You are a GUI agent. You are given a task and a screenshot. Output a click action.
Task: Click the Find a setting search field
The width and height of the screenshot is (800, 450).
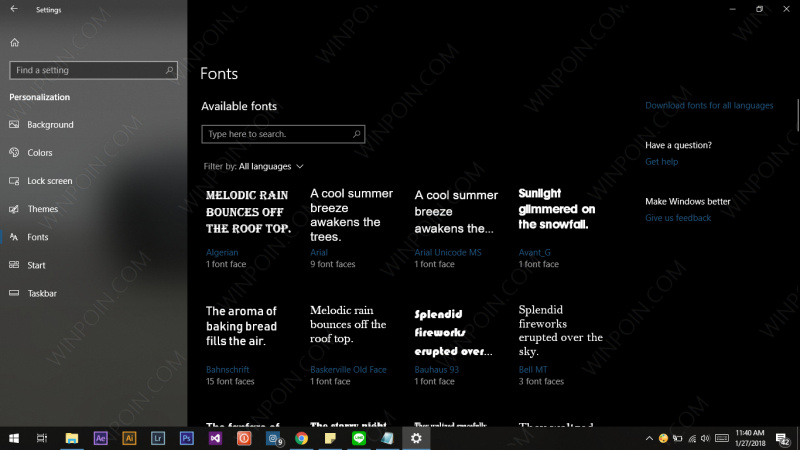93,70
